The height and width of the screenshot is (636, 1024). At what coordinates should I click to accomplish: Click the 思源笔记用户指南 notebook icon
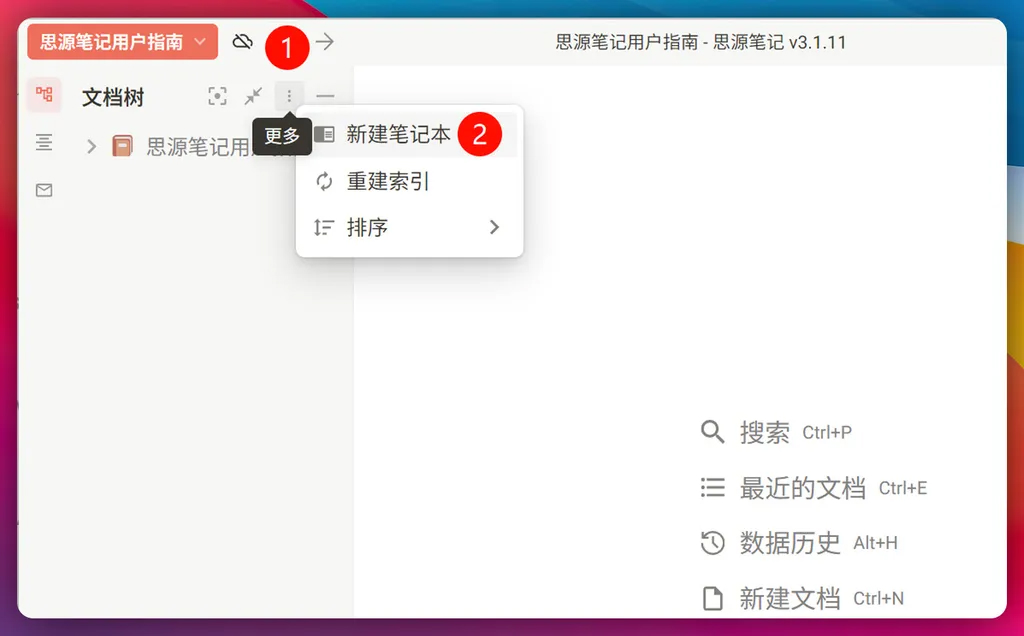point(122,146)
